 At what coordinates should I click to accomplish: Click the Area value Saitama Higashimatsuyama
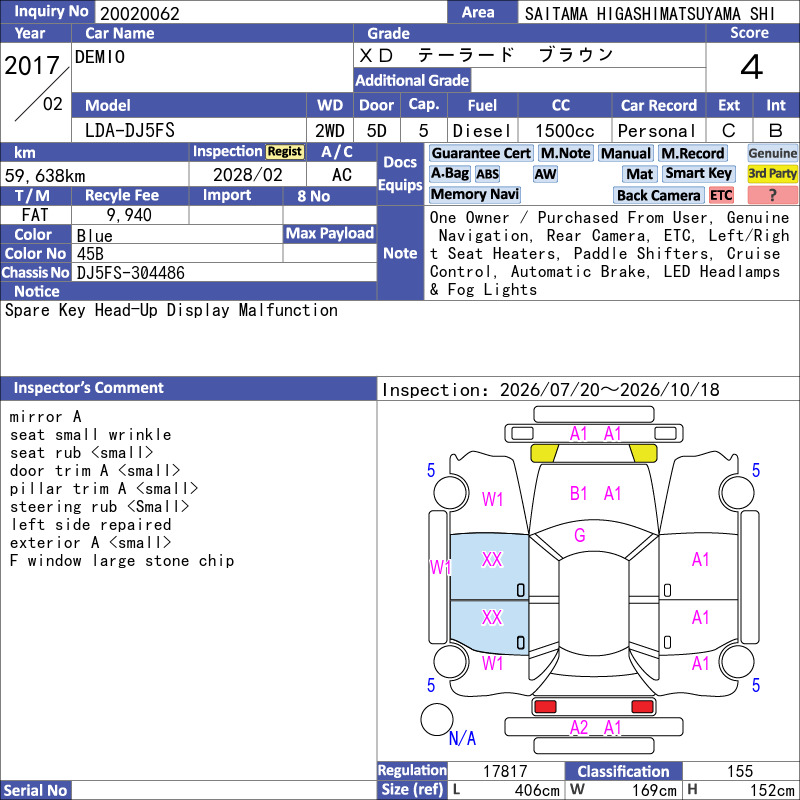649,14
